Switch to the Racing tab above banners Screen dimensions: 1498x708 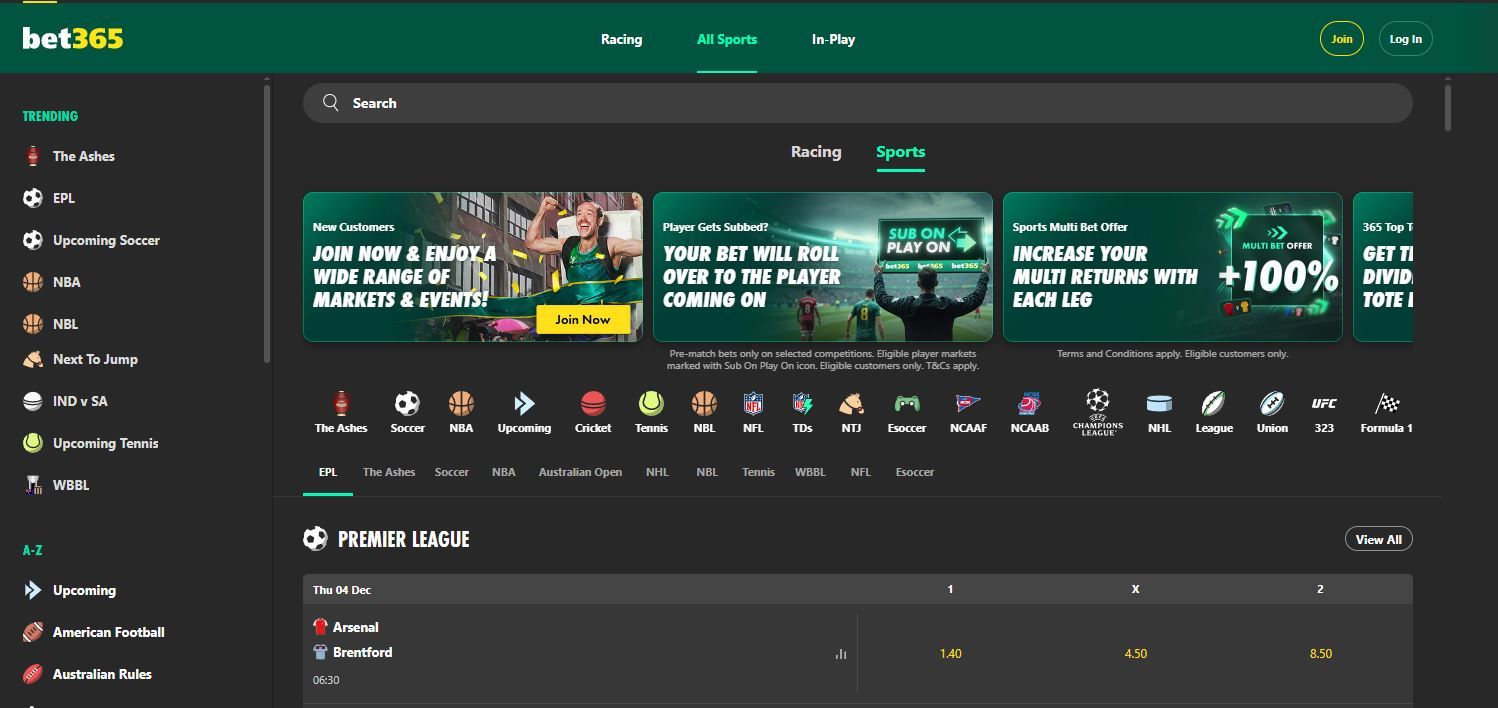[815, 151]
